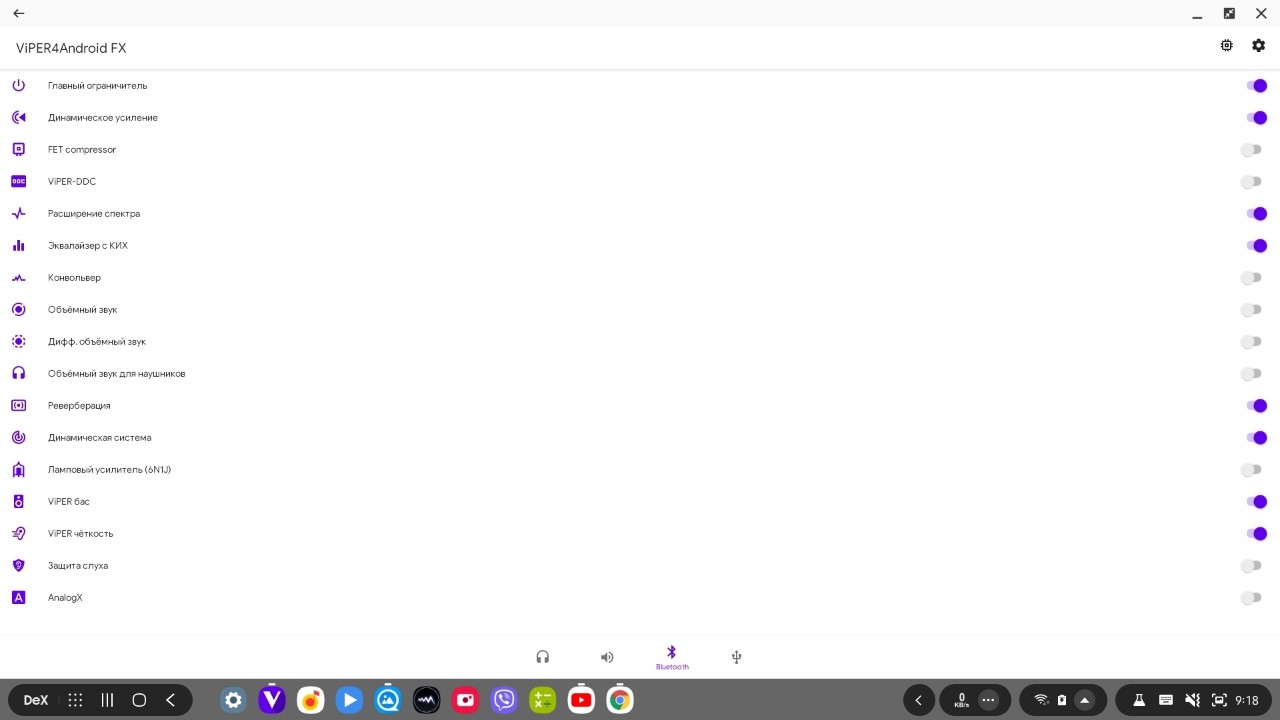Switch off the ViPER чёткость toggle
Viewport: 1280px width, 720px height.
click(x=1256, y=534)
